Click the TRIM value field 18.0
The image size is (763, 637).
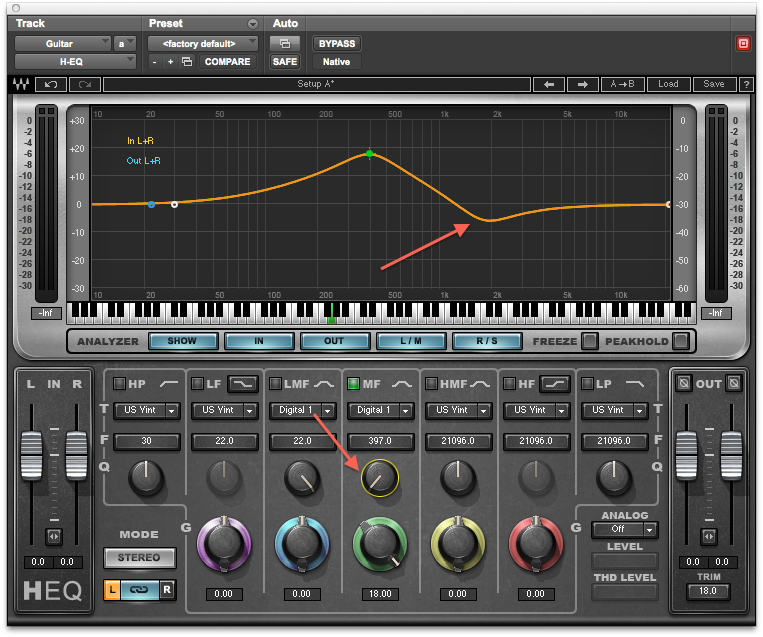click(708, 591)
